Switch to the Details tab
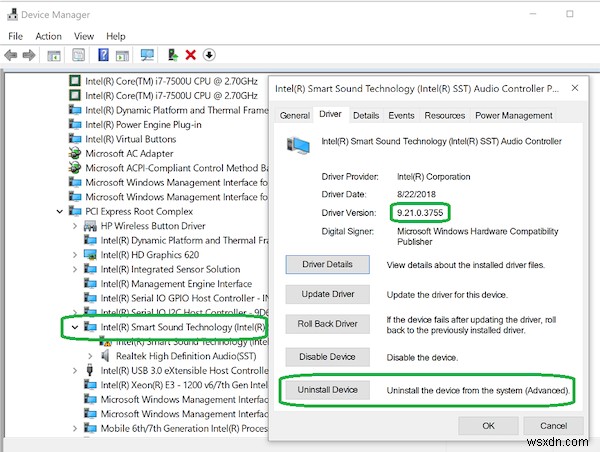Screen dimensions: 600x452 point(366,116)
